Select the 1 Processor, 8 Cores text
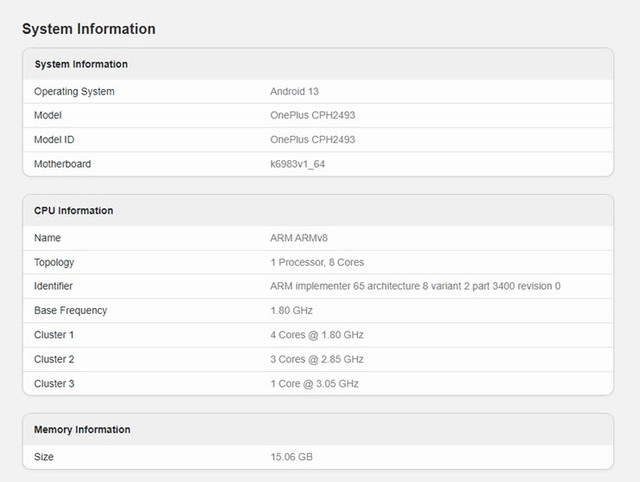 pos(317,262)
